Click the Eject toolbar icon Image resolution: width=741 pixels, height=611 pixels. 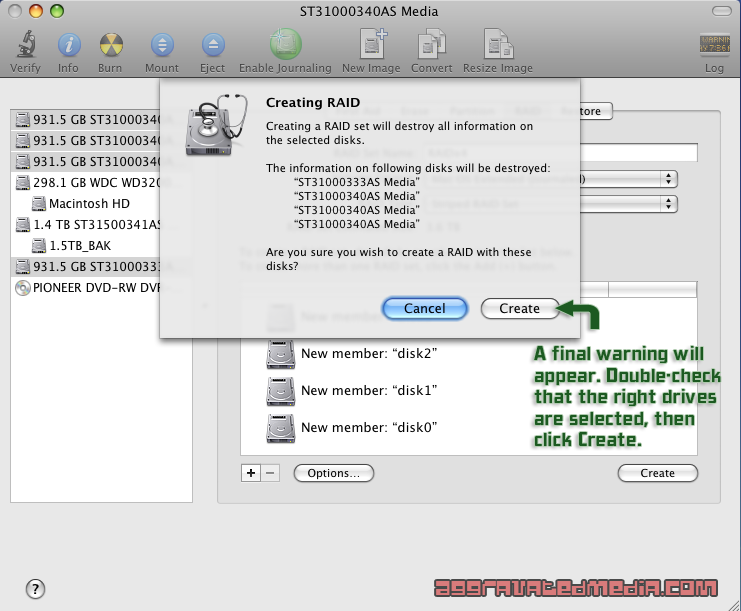click(213, 45)
